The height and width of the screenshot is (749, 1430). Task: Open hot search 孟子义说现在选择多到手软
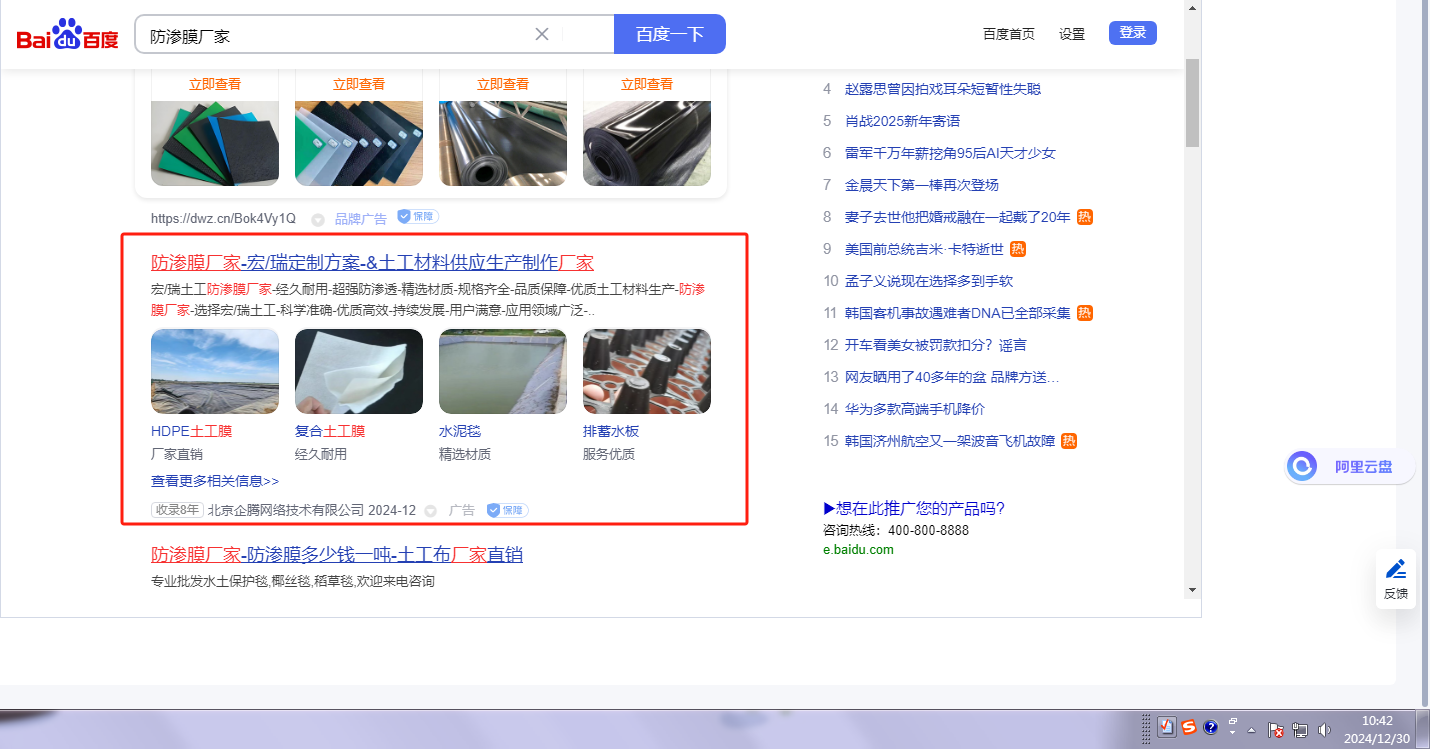[929, 281]
